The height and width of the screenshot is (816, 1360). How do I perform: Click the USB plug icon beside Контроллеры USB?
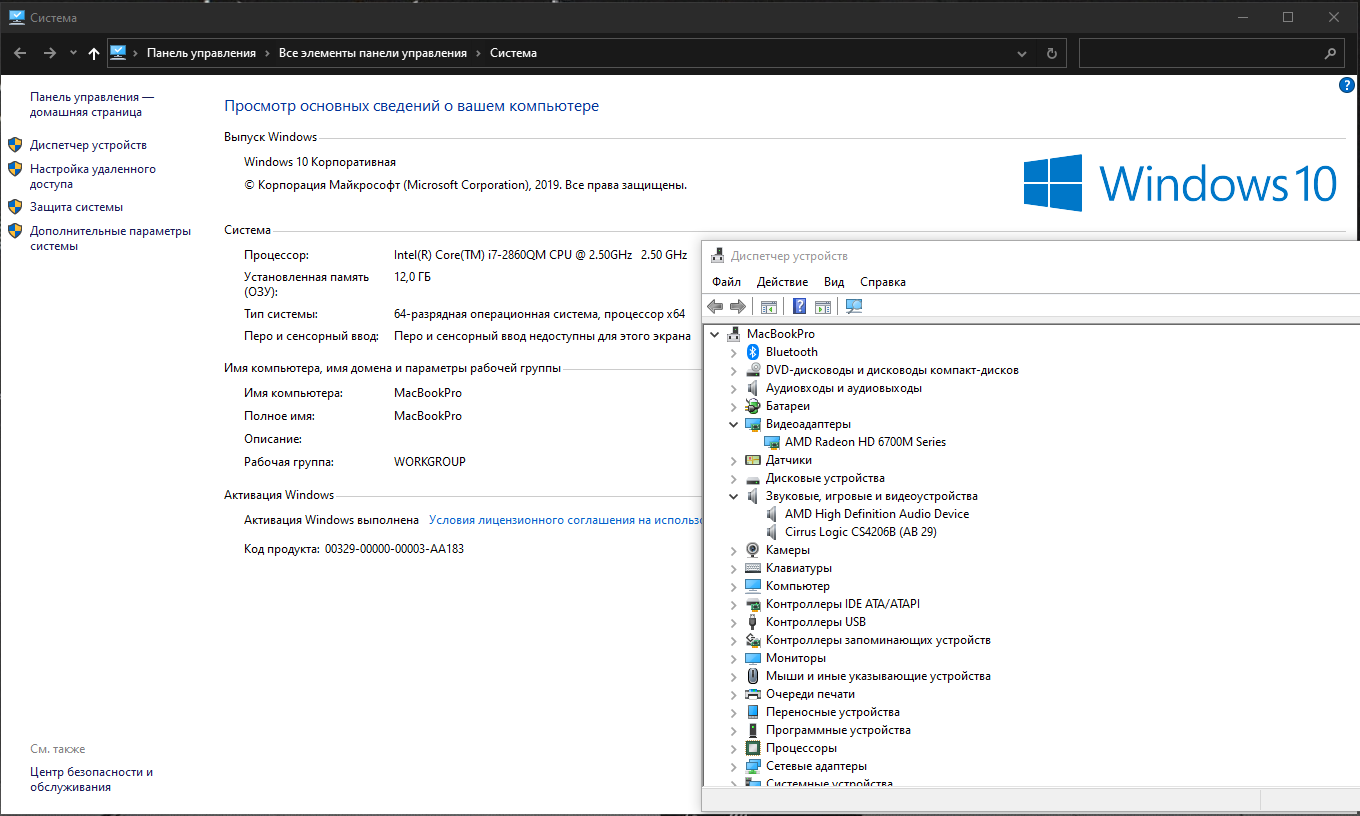(753, 622)
